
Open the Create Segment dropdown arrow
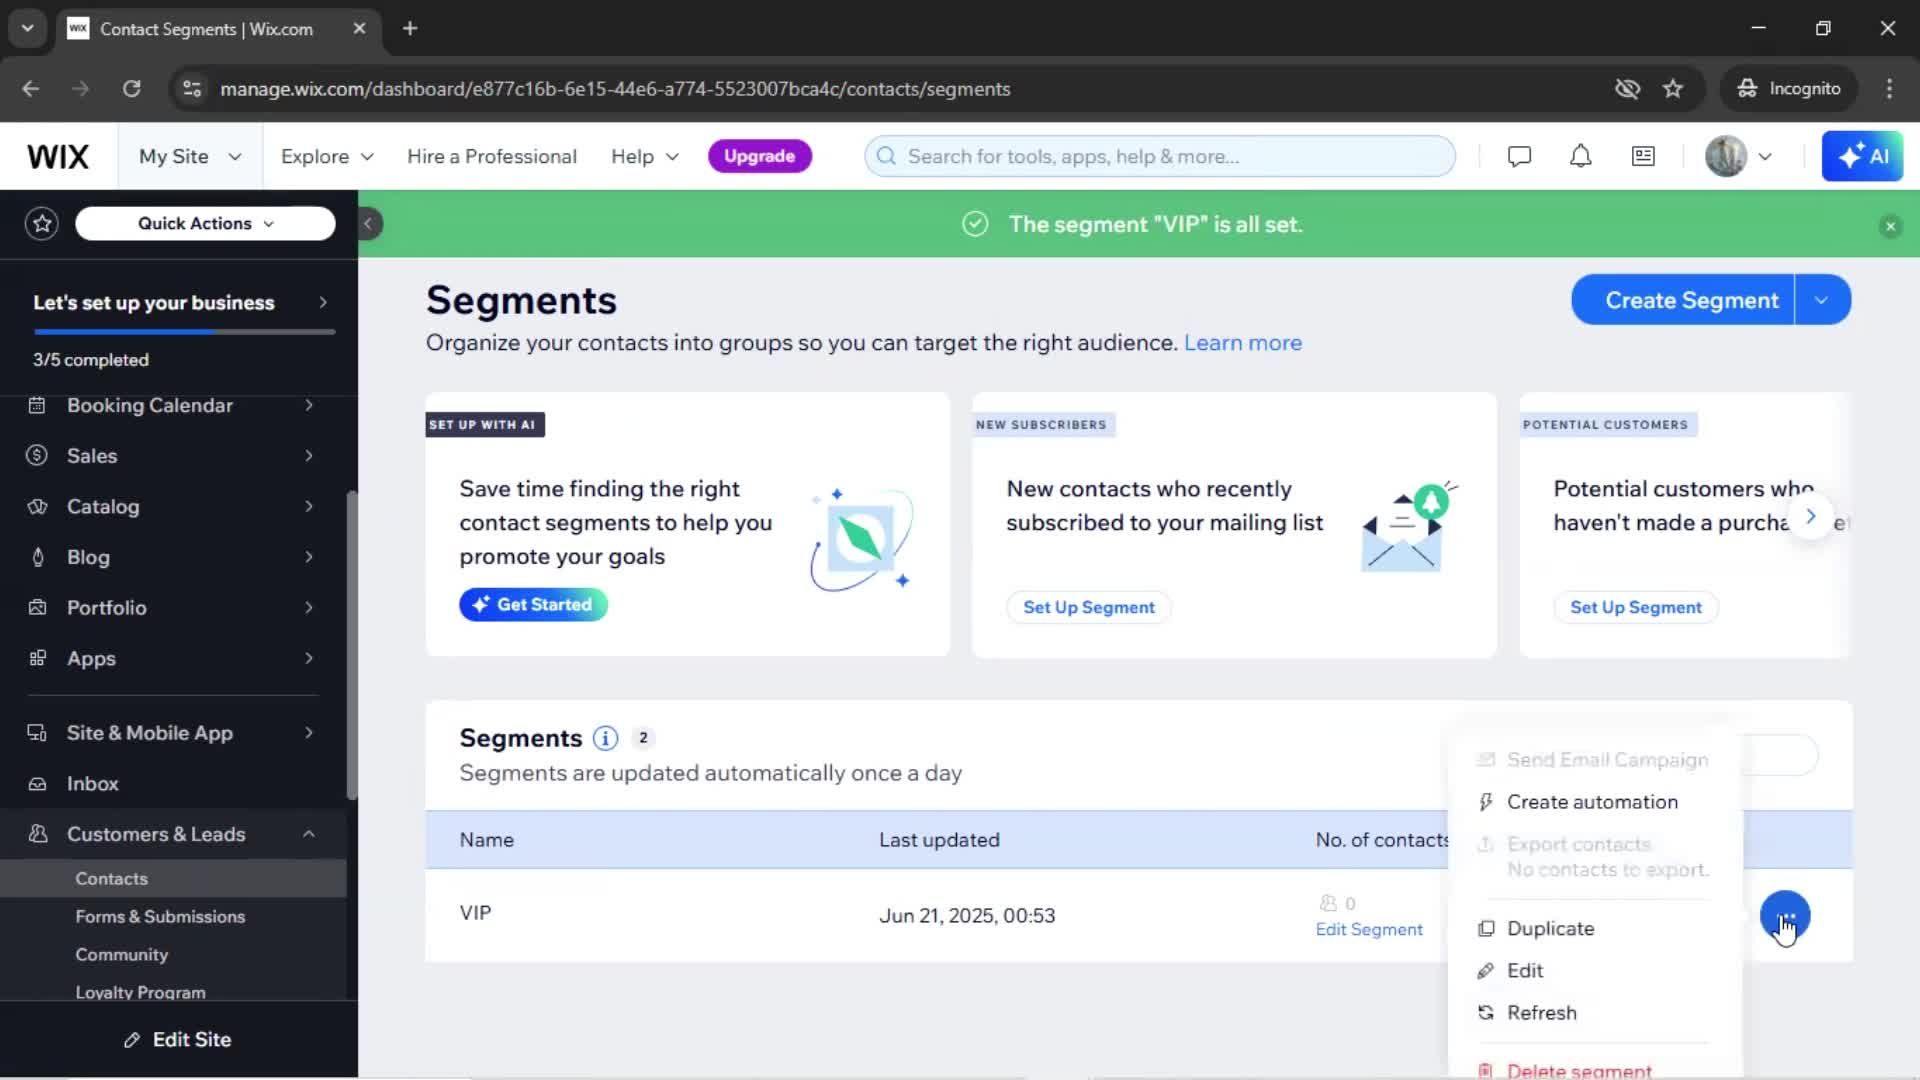pos(1822,300)
